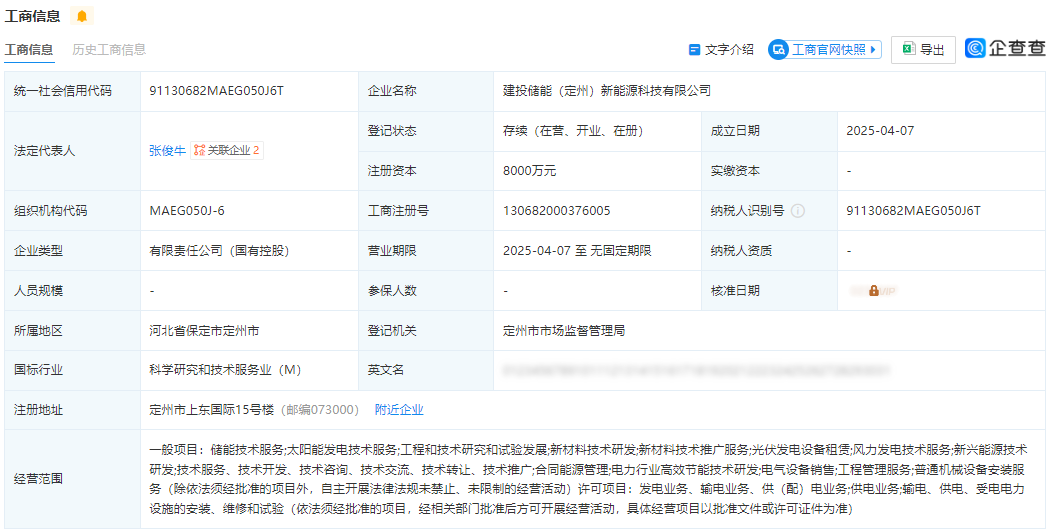Viewport: 1051px width, 530px height.
Task: Click the info icon next to 纳税人识别号
Action: [x=797, y=211]
